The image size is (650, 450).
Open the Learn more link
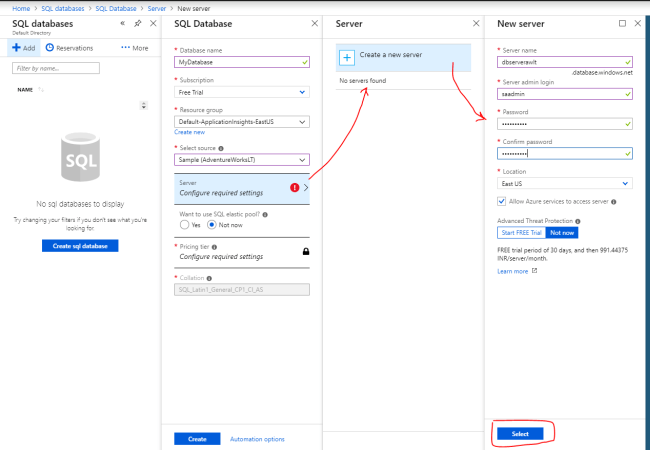512,271
